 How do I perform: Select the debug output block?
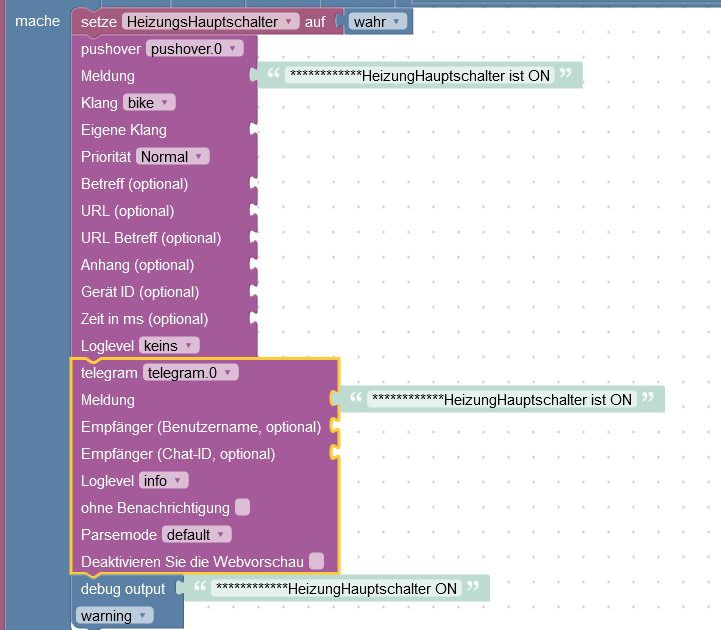click(123, 589)
